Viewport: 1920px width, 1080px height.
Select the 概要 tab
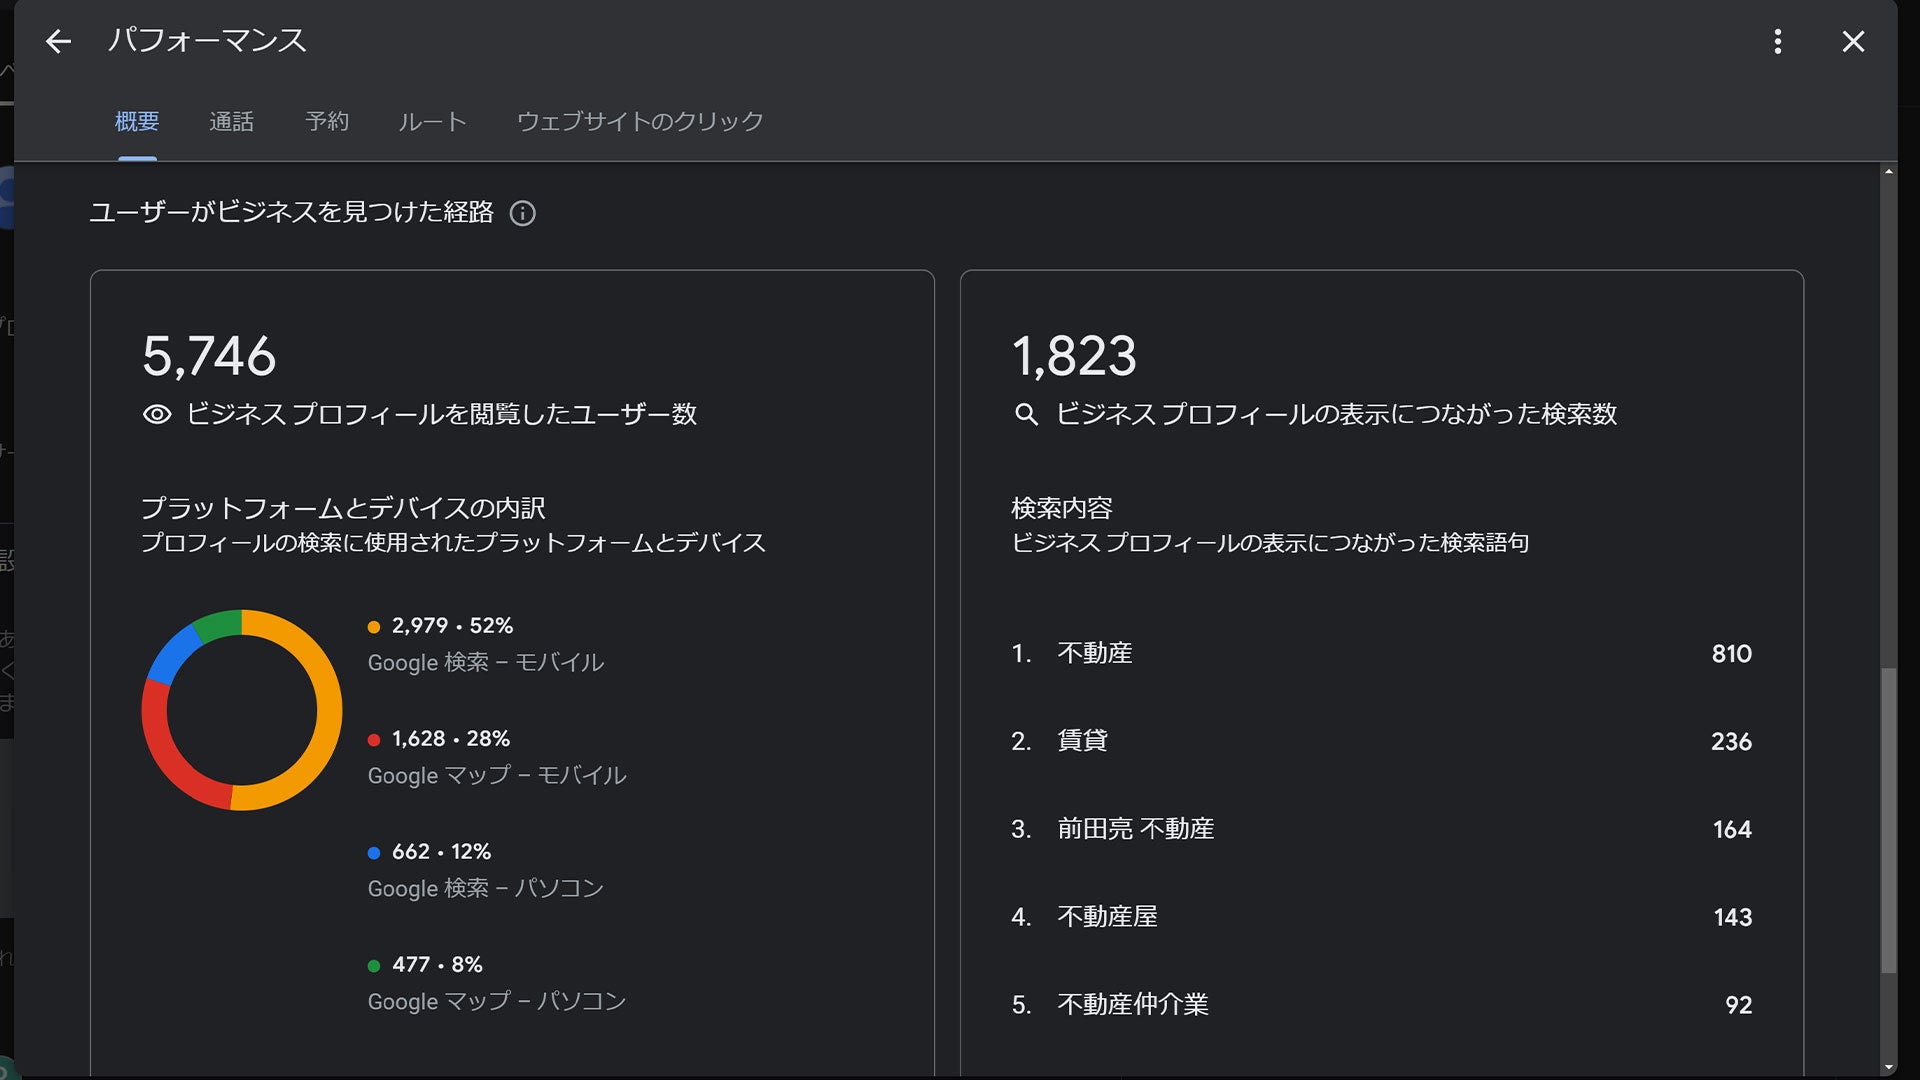tap(137, 121)
